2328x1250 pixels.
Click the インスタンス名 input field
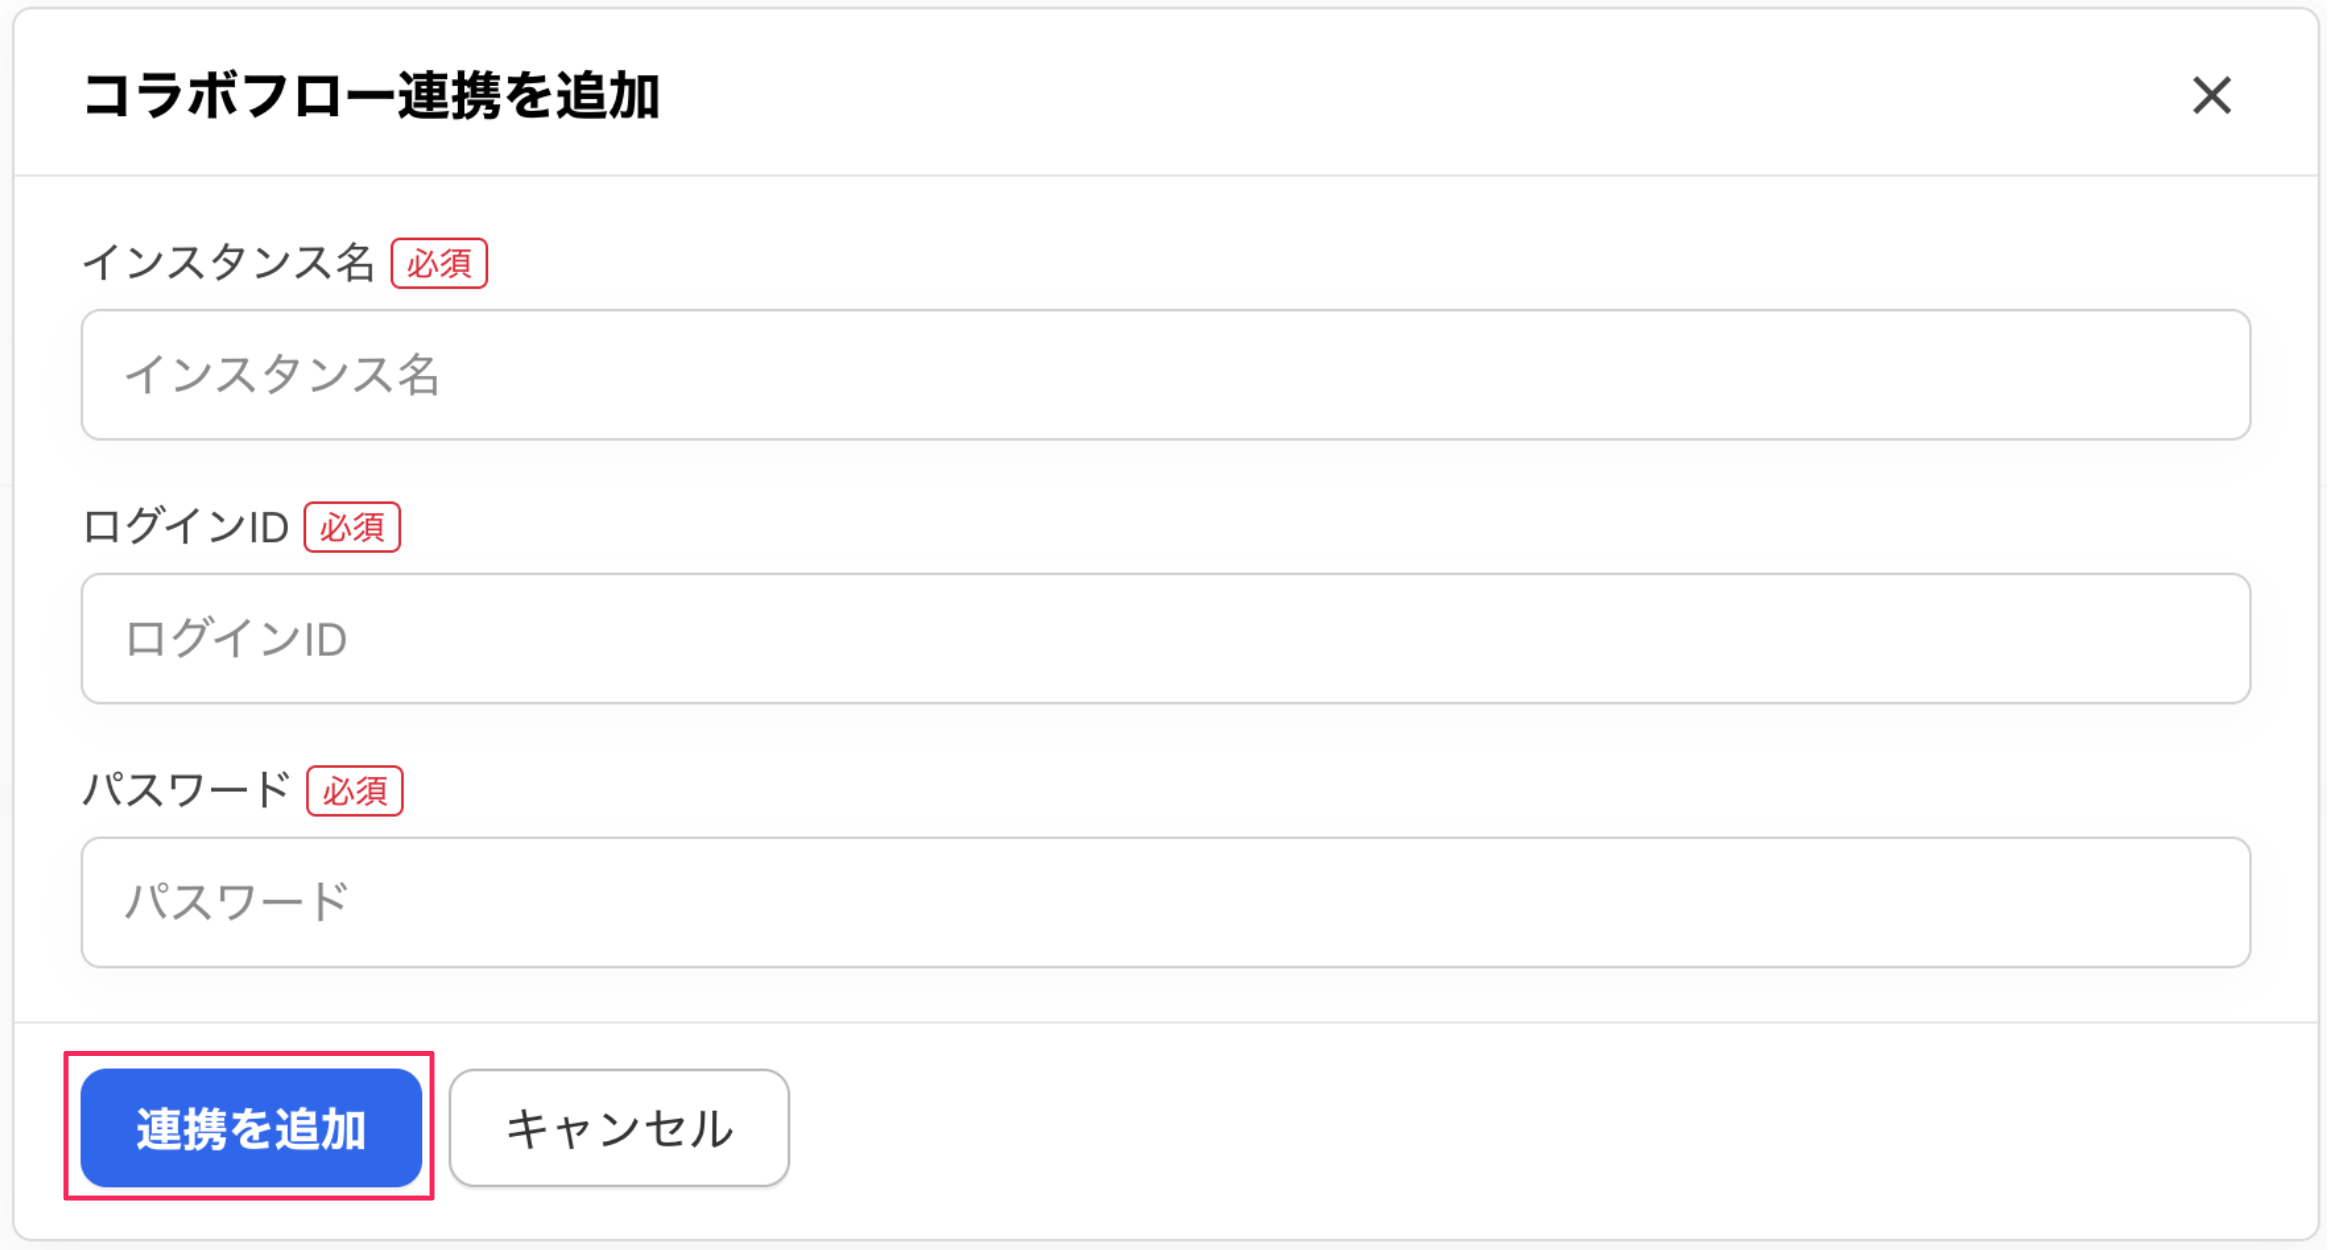(x=1165, y=374)
